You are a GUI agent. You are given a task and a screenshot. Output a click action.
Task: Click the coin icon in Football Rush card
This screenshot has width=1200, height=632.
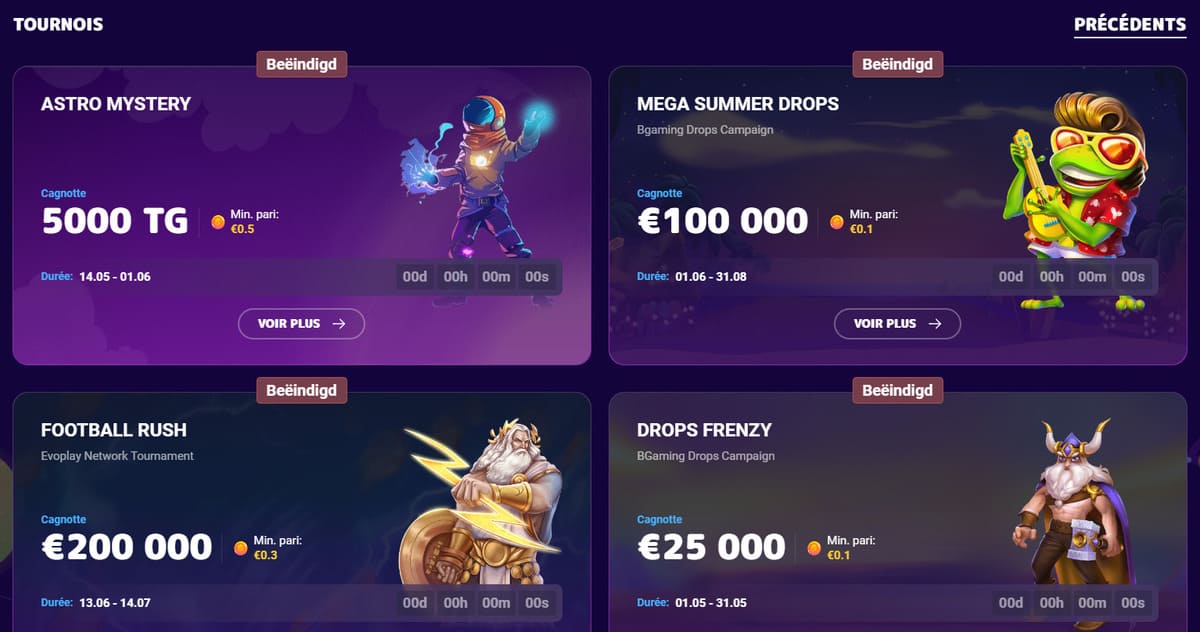[x=241, y=548]
